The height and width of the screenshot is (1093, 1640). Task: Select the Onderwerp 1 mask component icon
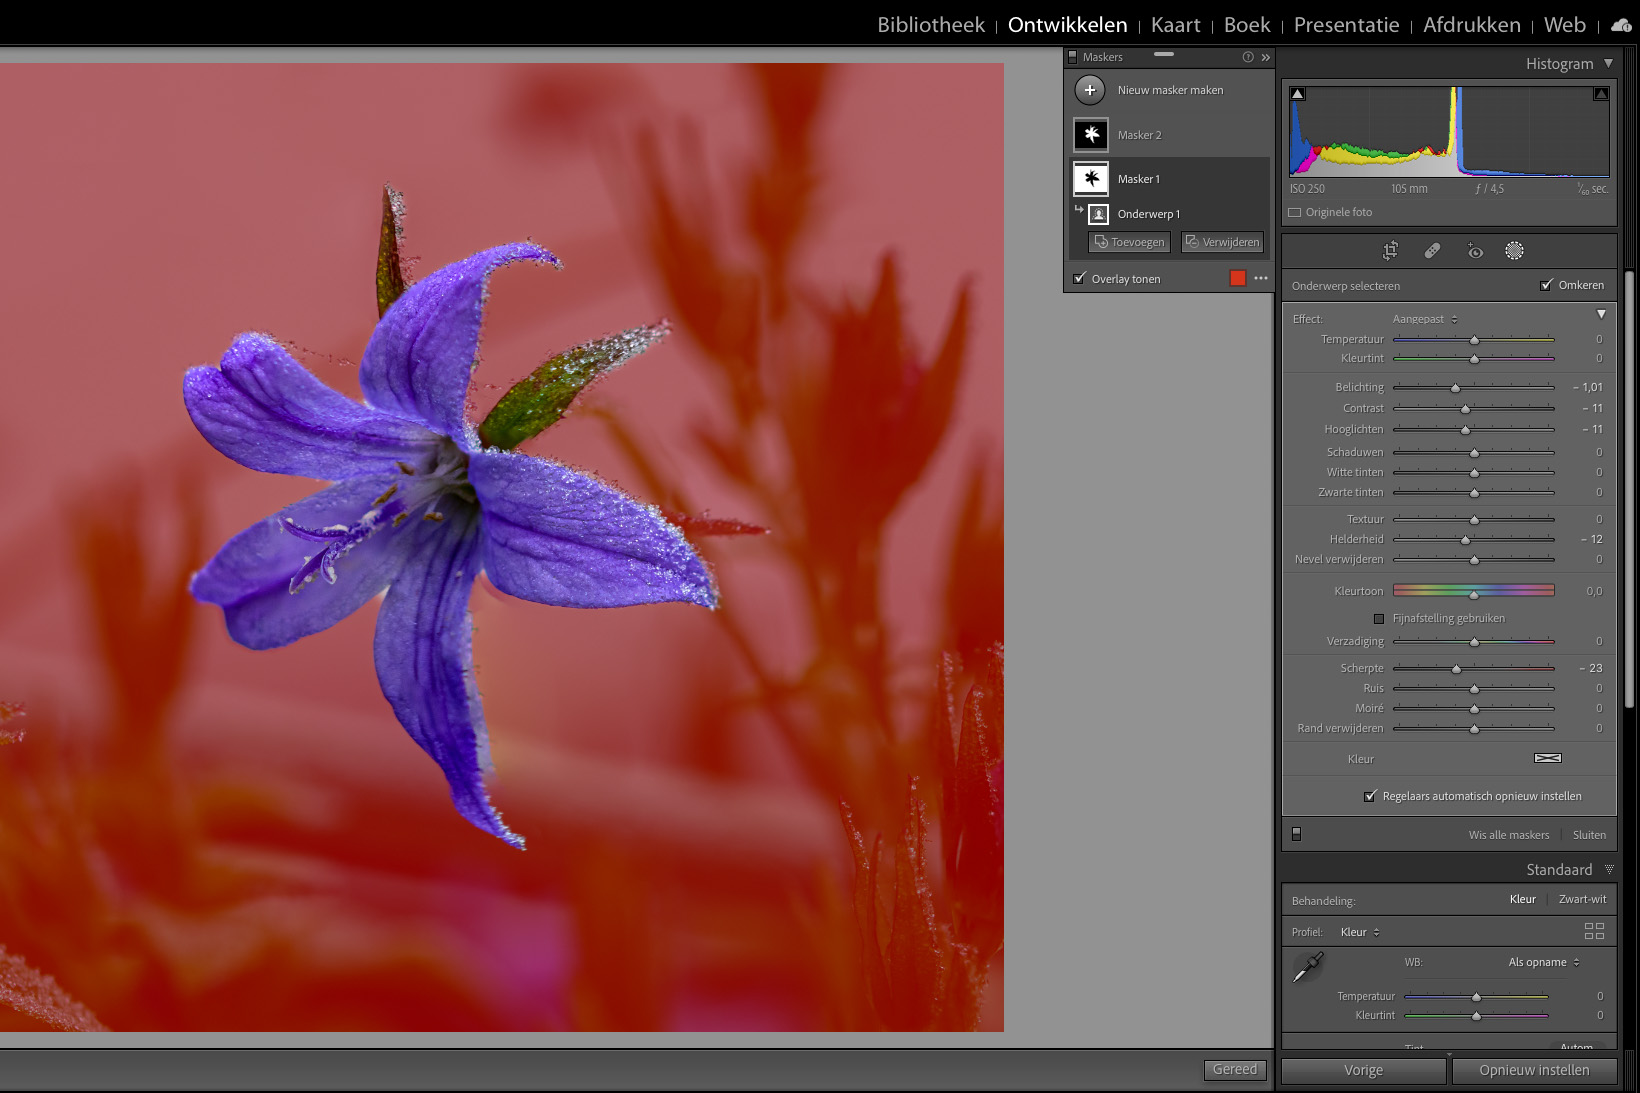[x=1098, y=214]
